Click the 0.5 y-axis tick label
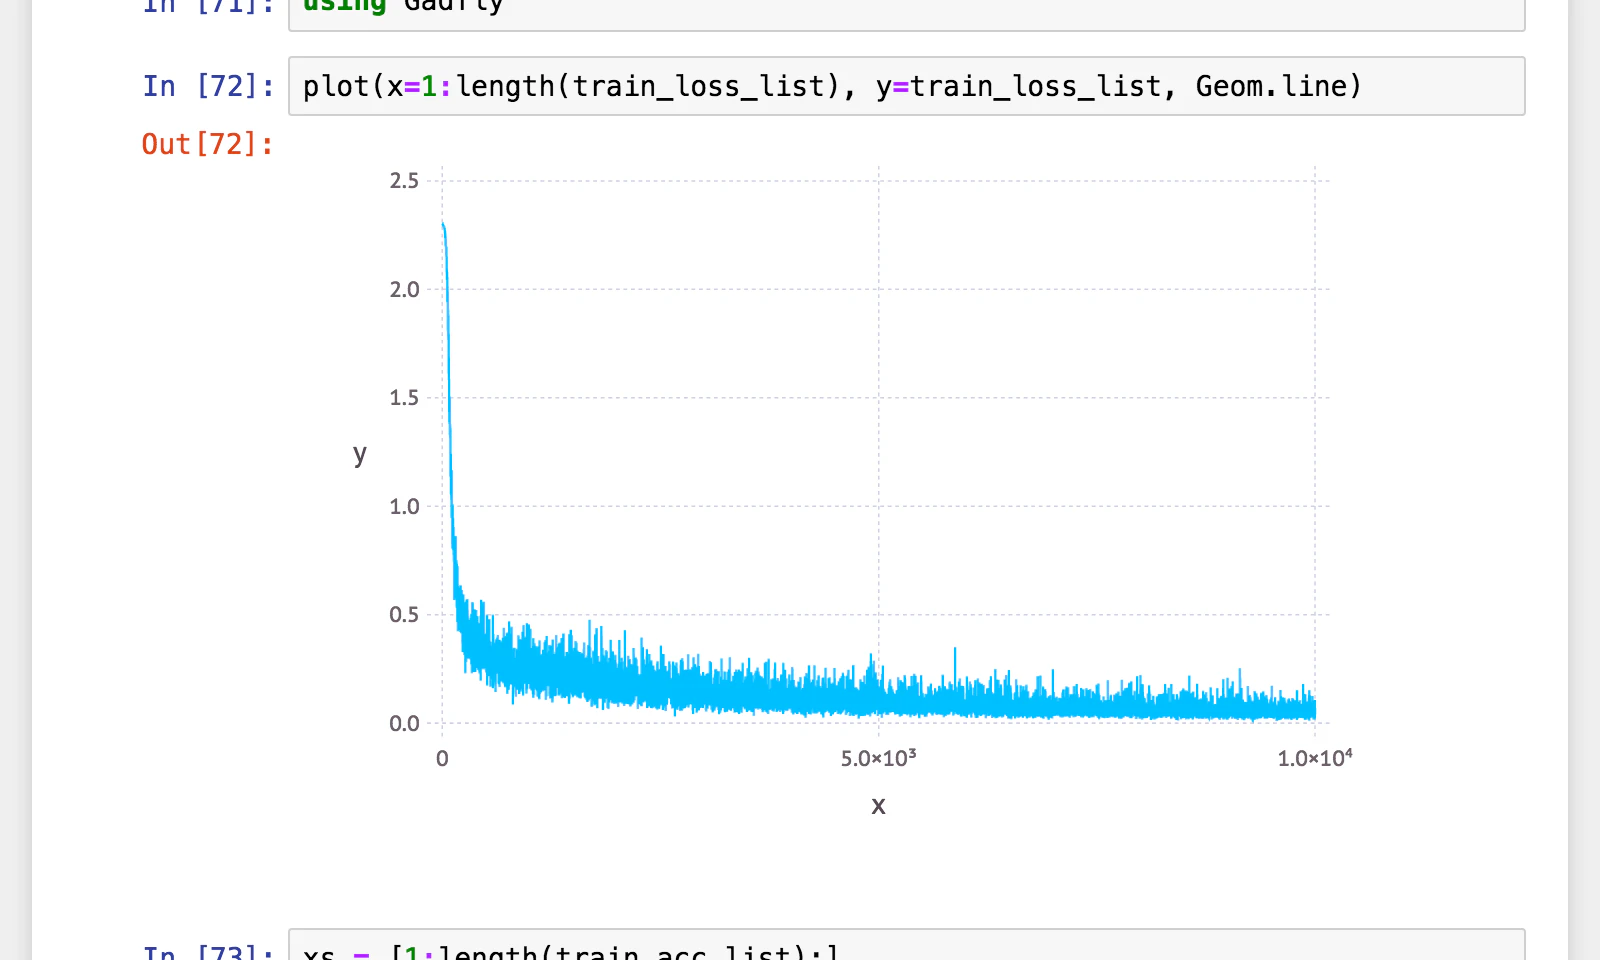Image resolution: width=1600 pixels, height=960 pixels. point(404,615)
